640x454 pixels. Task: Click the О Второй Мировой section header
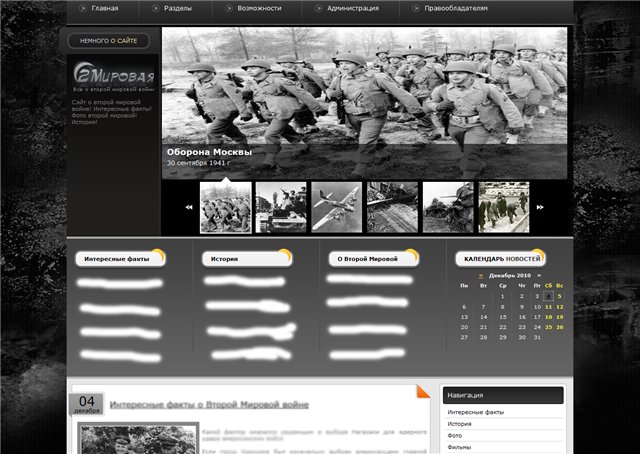point(367,259)
